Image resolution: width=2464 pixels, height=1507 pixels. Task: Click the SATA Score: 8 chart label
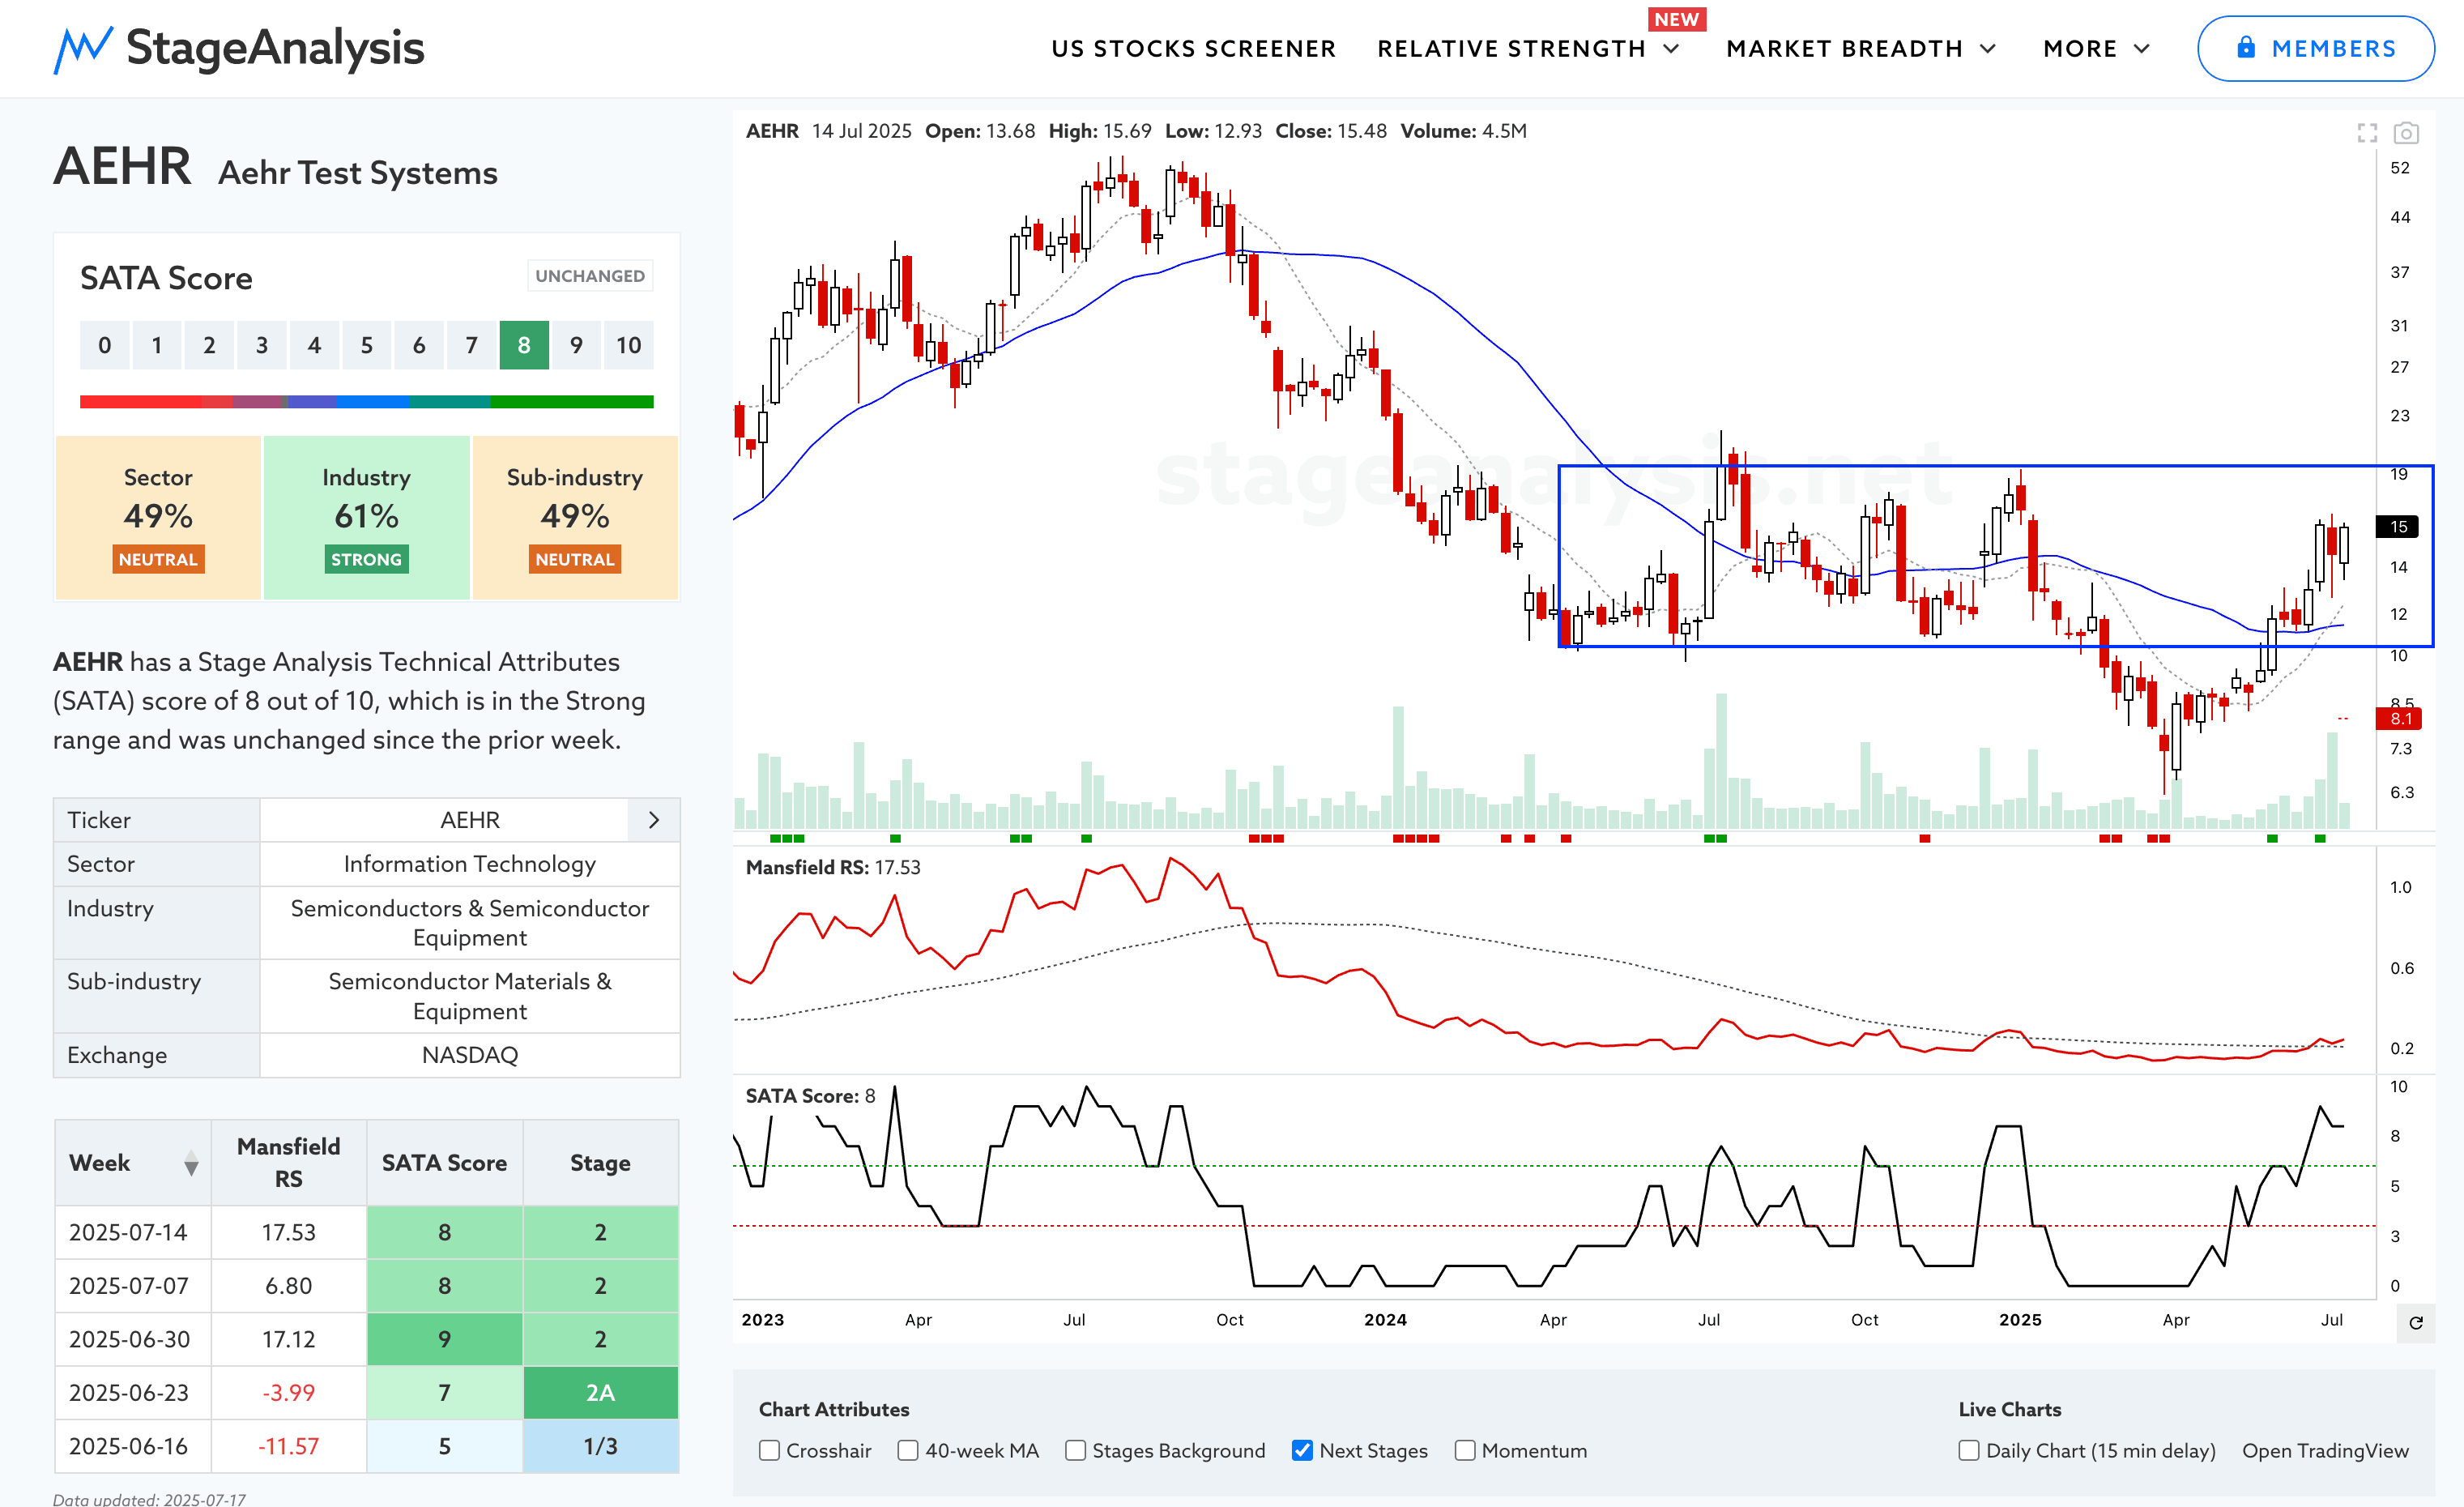pos(810,1095)
